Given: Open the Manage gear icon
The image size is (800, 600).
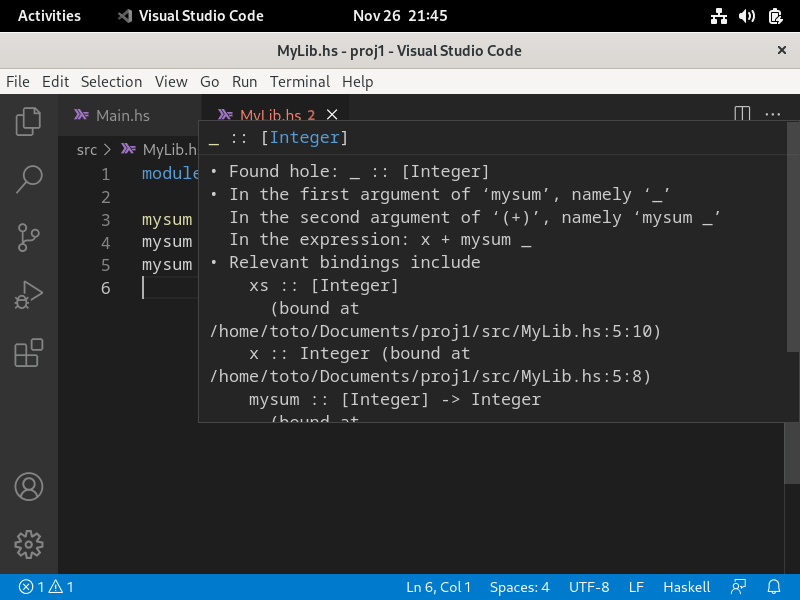Looking at the screenshot, I should click(28, 544).
